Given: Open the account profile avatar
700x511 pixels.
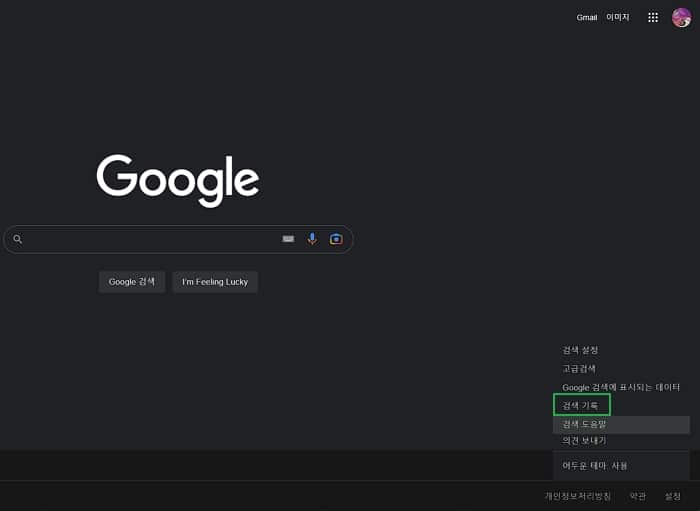Looking at the screenshot, I should click(681, 17).
